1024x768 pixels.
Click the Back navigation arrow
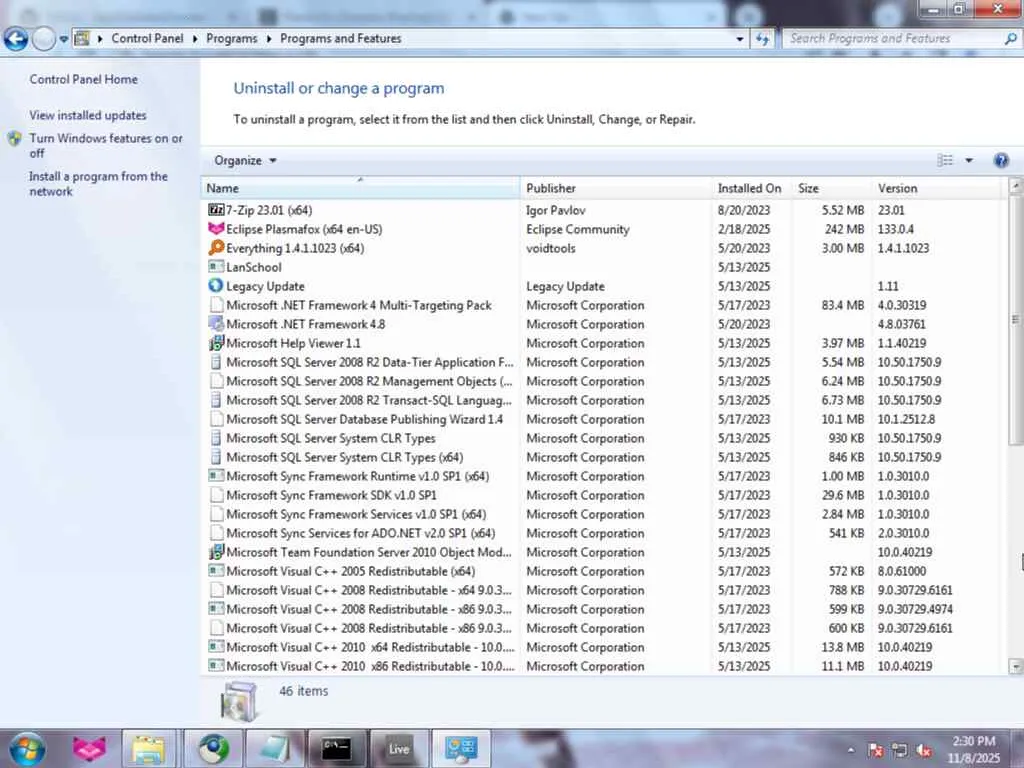16,39
